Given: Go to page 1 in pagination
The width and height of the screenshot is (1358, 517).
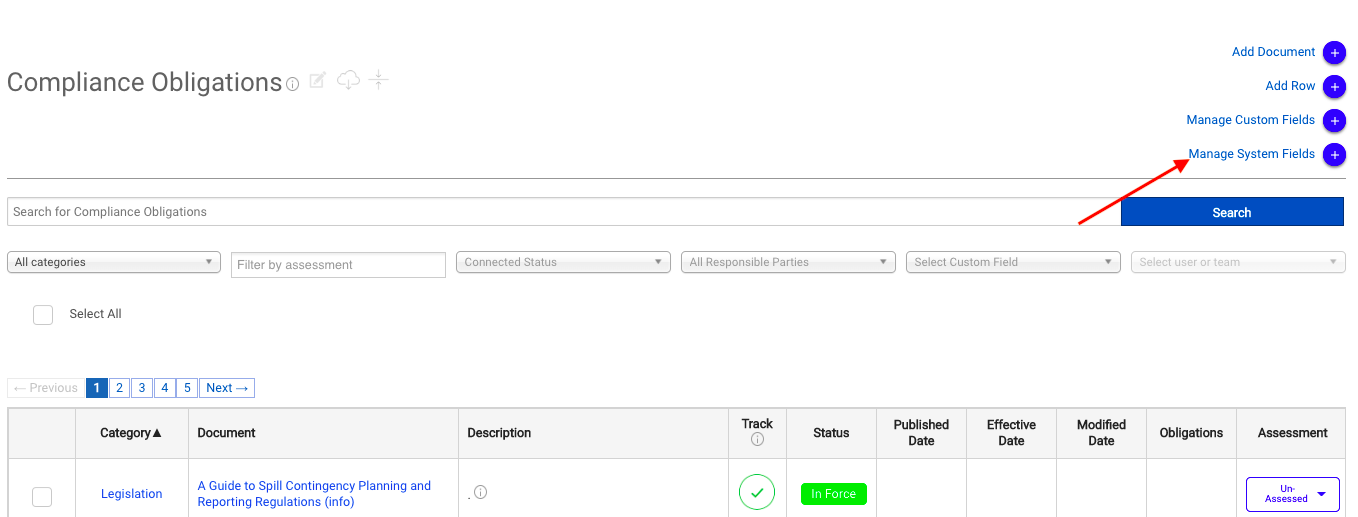Looking at the screenshot, I should [96, 388].
